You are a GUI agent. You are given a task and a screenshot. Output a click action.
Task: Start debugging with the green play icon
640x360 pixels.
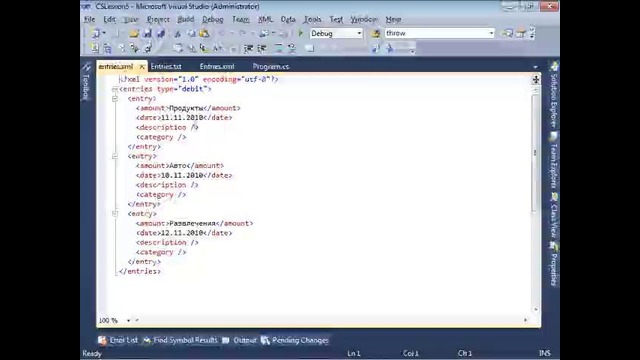301,33
